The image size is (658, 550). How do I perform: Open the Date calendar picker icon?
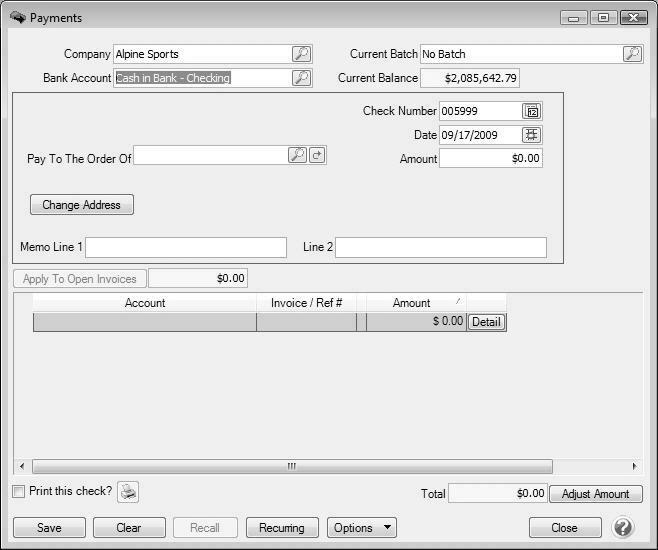point(532,135)
